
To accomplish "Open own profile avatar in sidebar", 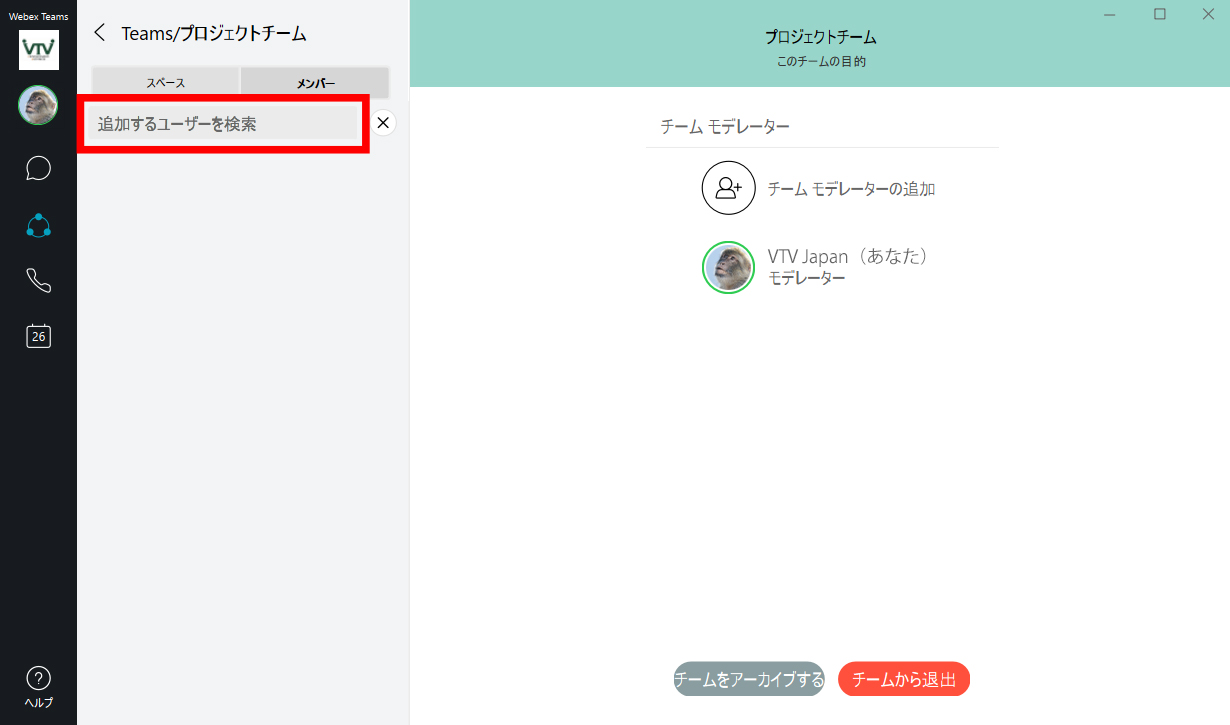I will (x=38, y=105).
